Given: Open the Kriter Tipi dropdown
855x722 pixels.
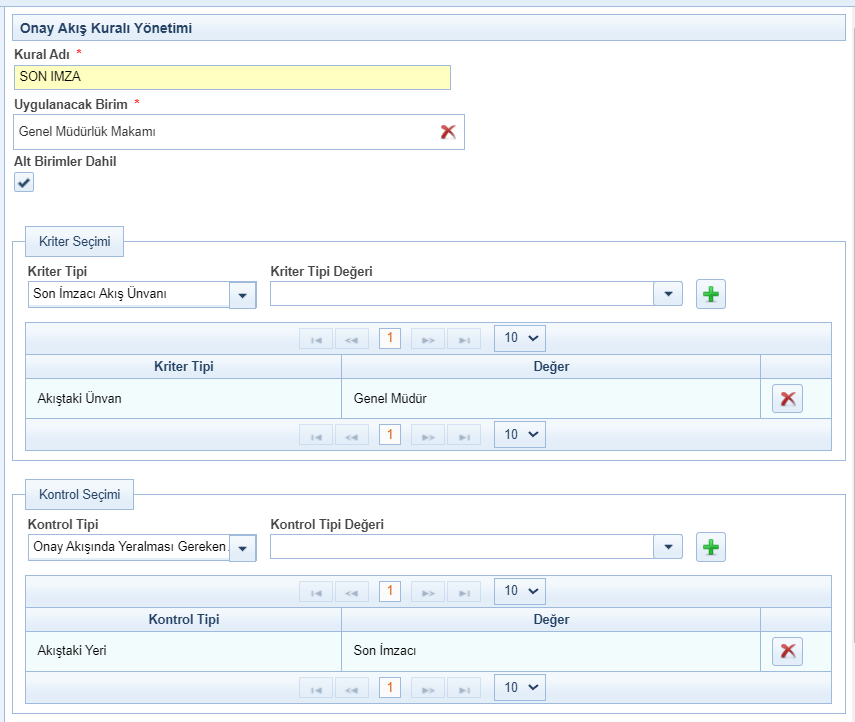Looking at the screenshot, I should (x=242, y=294).
